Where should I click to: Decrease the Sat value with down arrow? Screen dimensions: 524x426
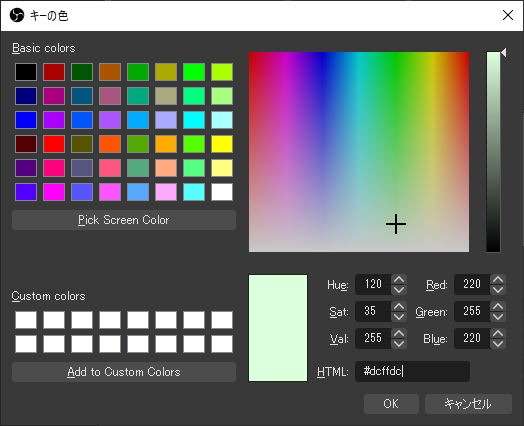[x=399, y=317]
